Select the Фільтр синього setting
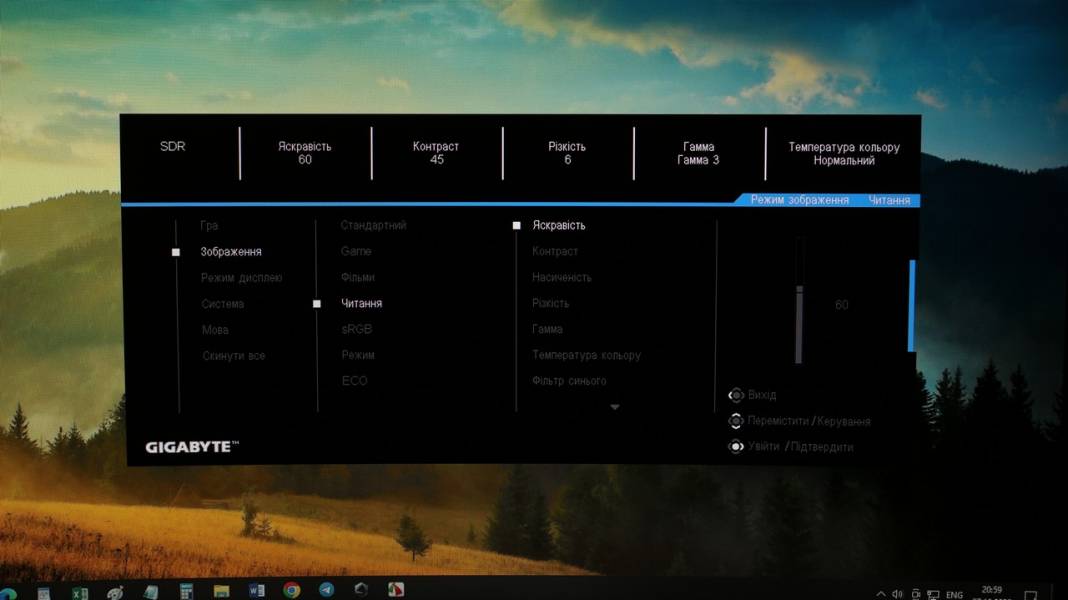 point(569,381)
